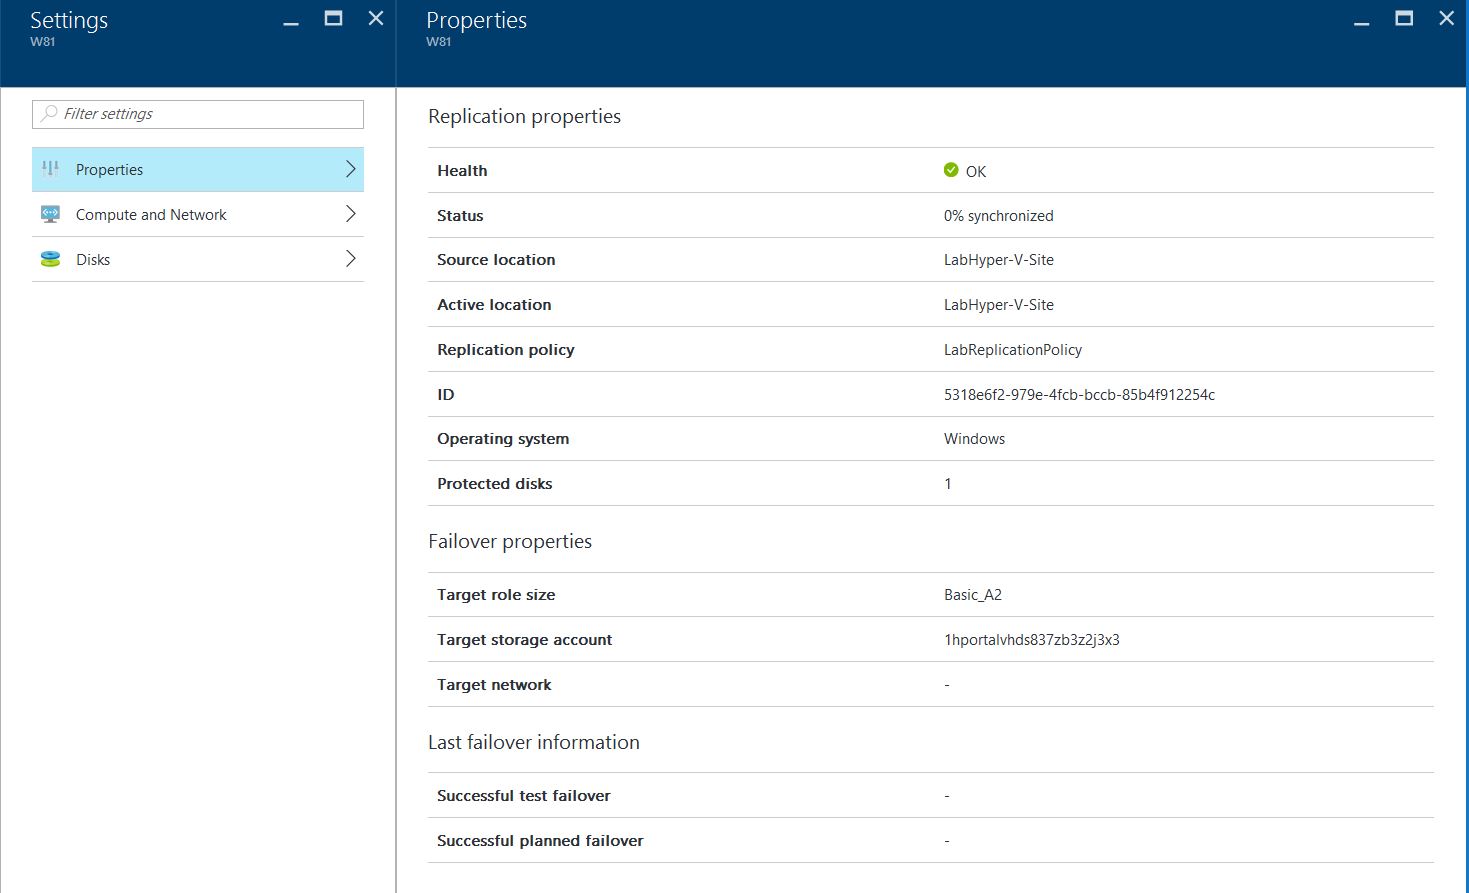The image size is (1469, 893).
Task: Close the Properties blade
Action: pyautogui.click(x=1446, y=18)
